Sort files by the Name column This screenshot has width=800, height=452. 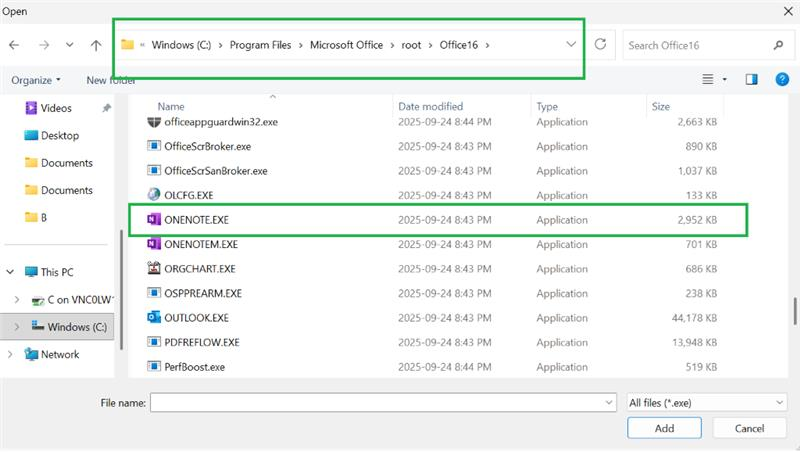click(171, 107)
